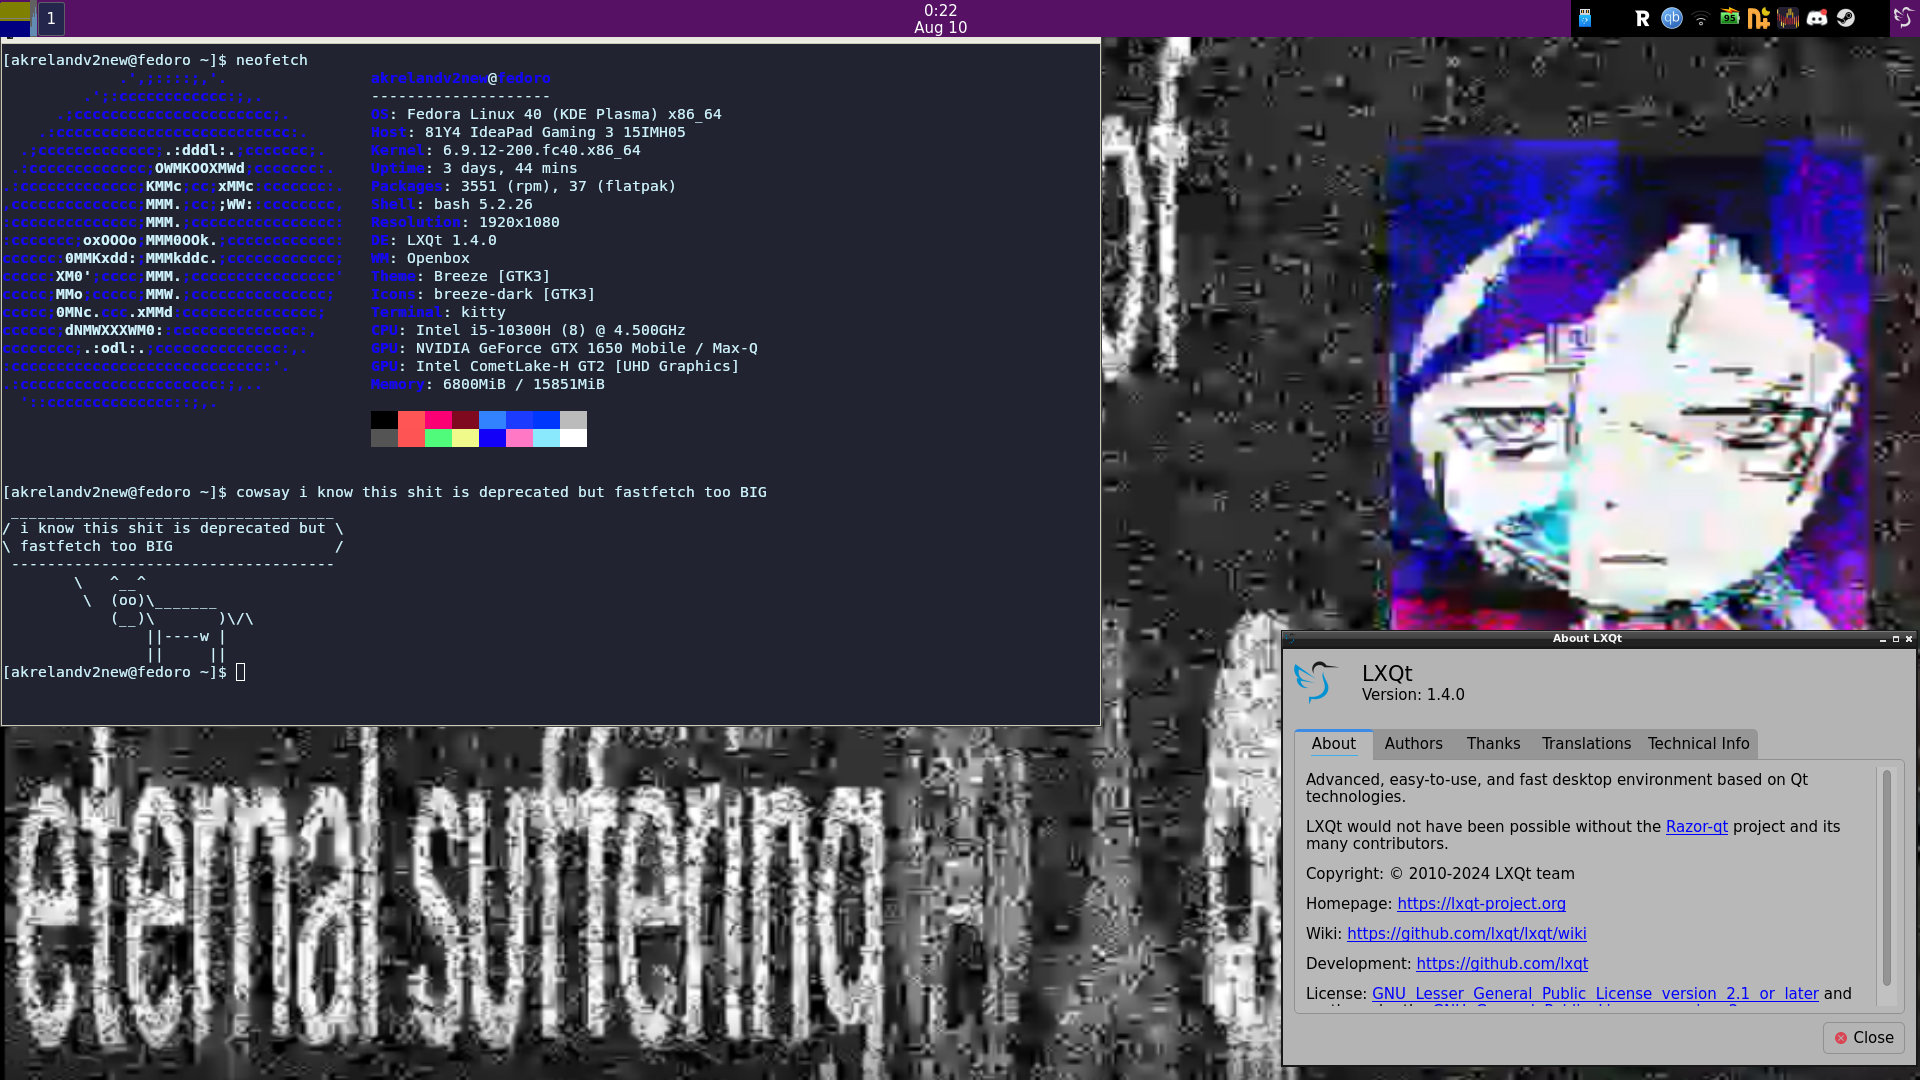This screenshot has width=1920, height=1080.
Task: Click the audio spectrum tray icon
Action: coord(1788,18)
